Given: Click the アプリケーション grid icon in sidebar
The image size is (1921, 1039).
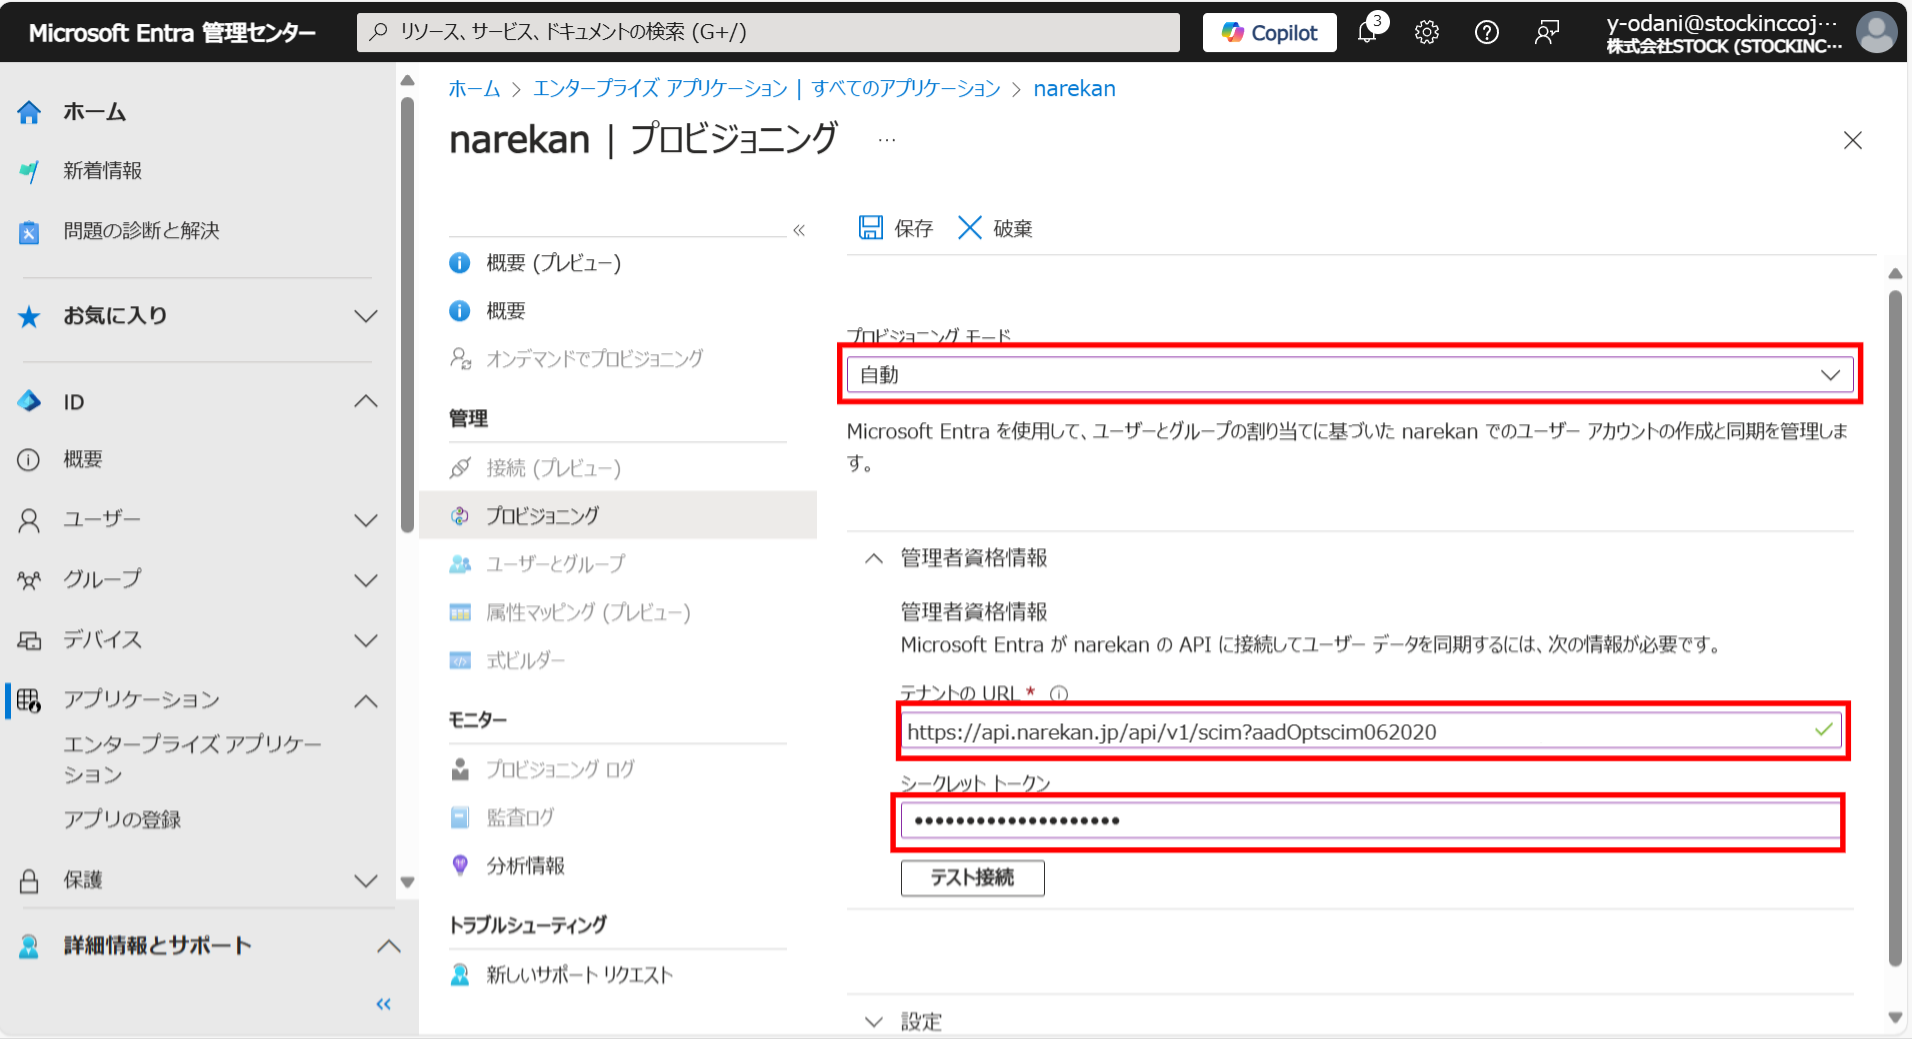Looking at the screenshot, I should click(29, 700).
